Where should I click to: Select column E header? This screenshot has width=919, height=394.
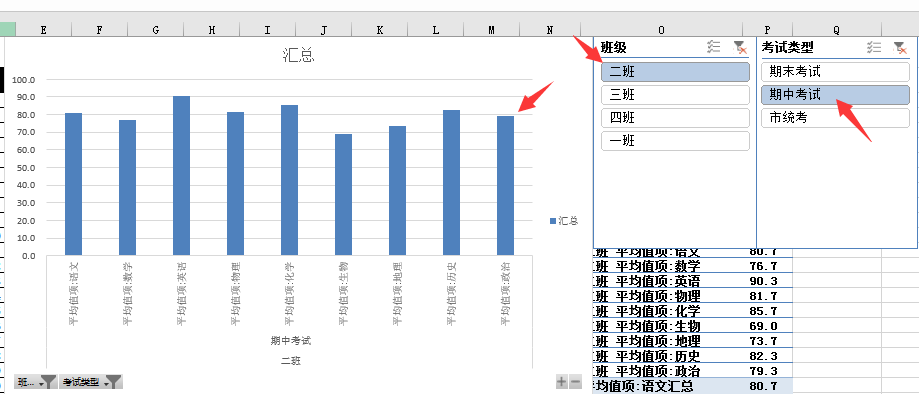pos(44,30)
